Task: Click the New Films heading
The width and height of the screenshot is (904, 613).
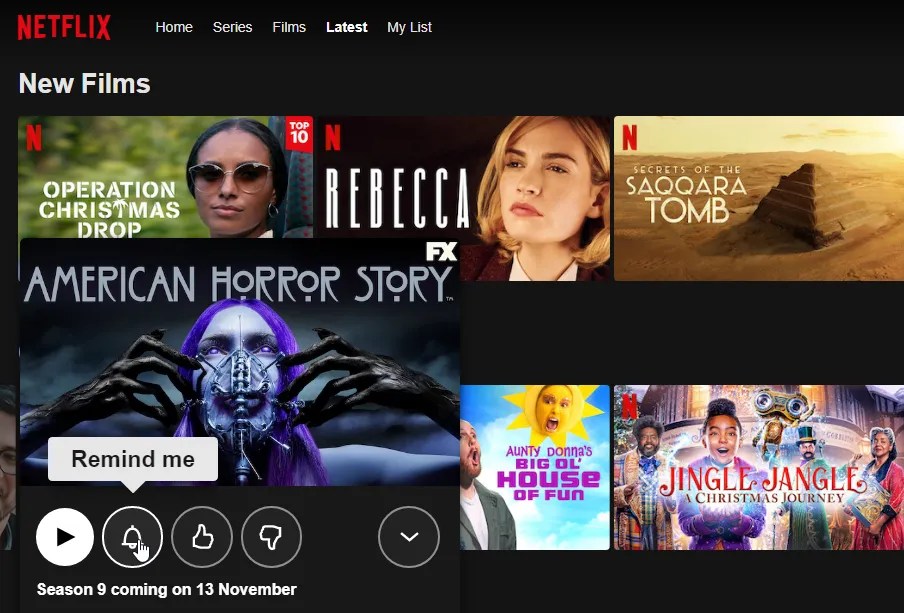Action: click(85, 84)
